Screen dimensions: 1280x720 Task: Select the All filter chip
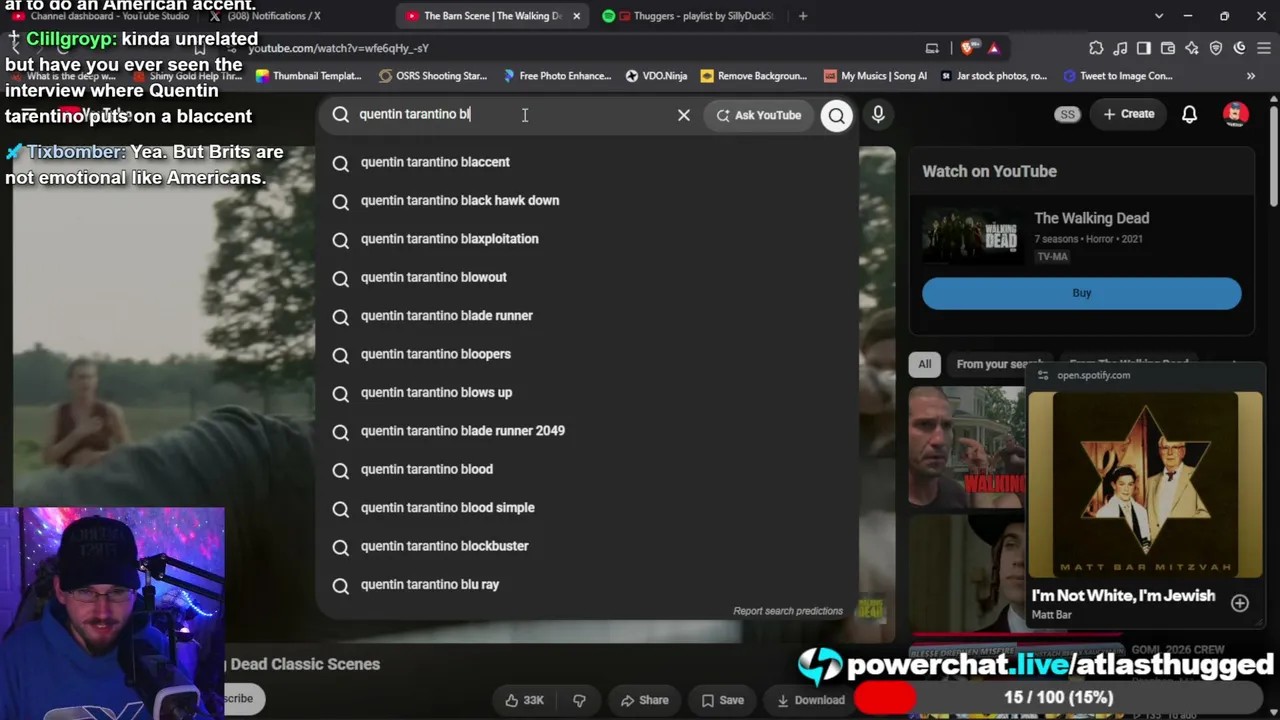pyautogui.click(x=925, y=364)
